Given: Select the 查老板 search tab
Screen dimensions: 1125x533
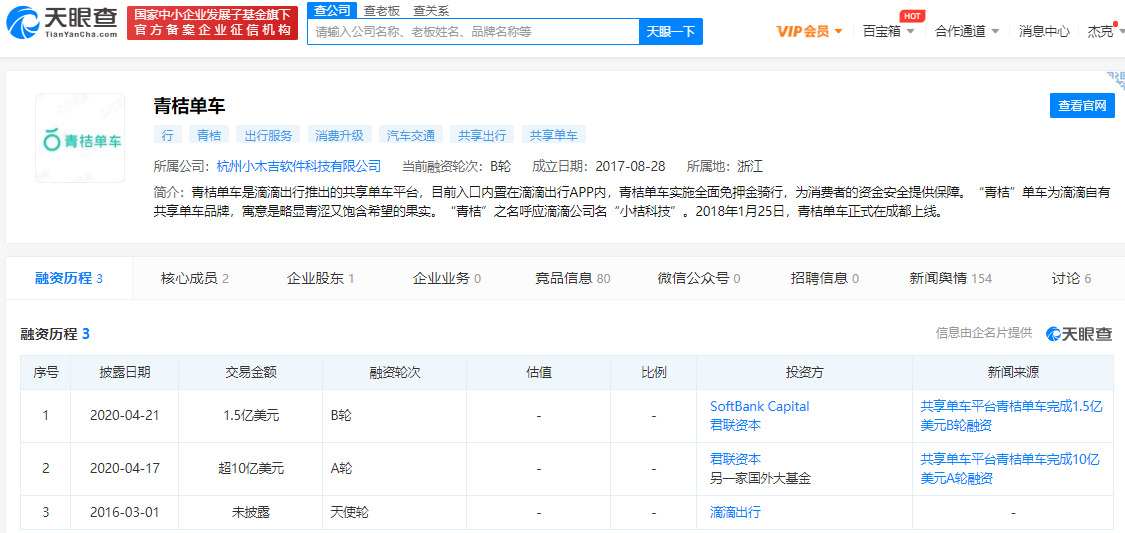Looking at the screenshot, I should tap(382, 10).
